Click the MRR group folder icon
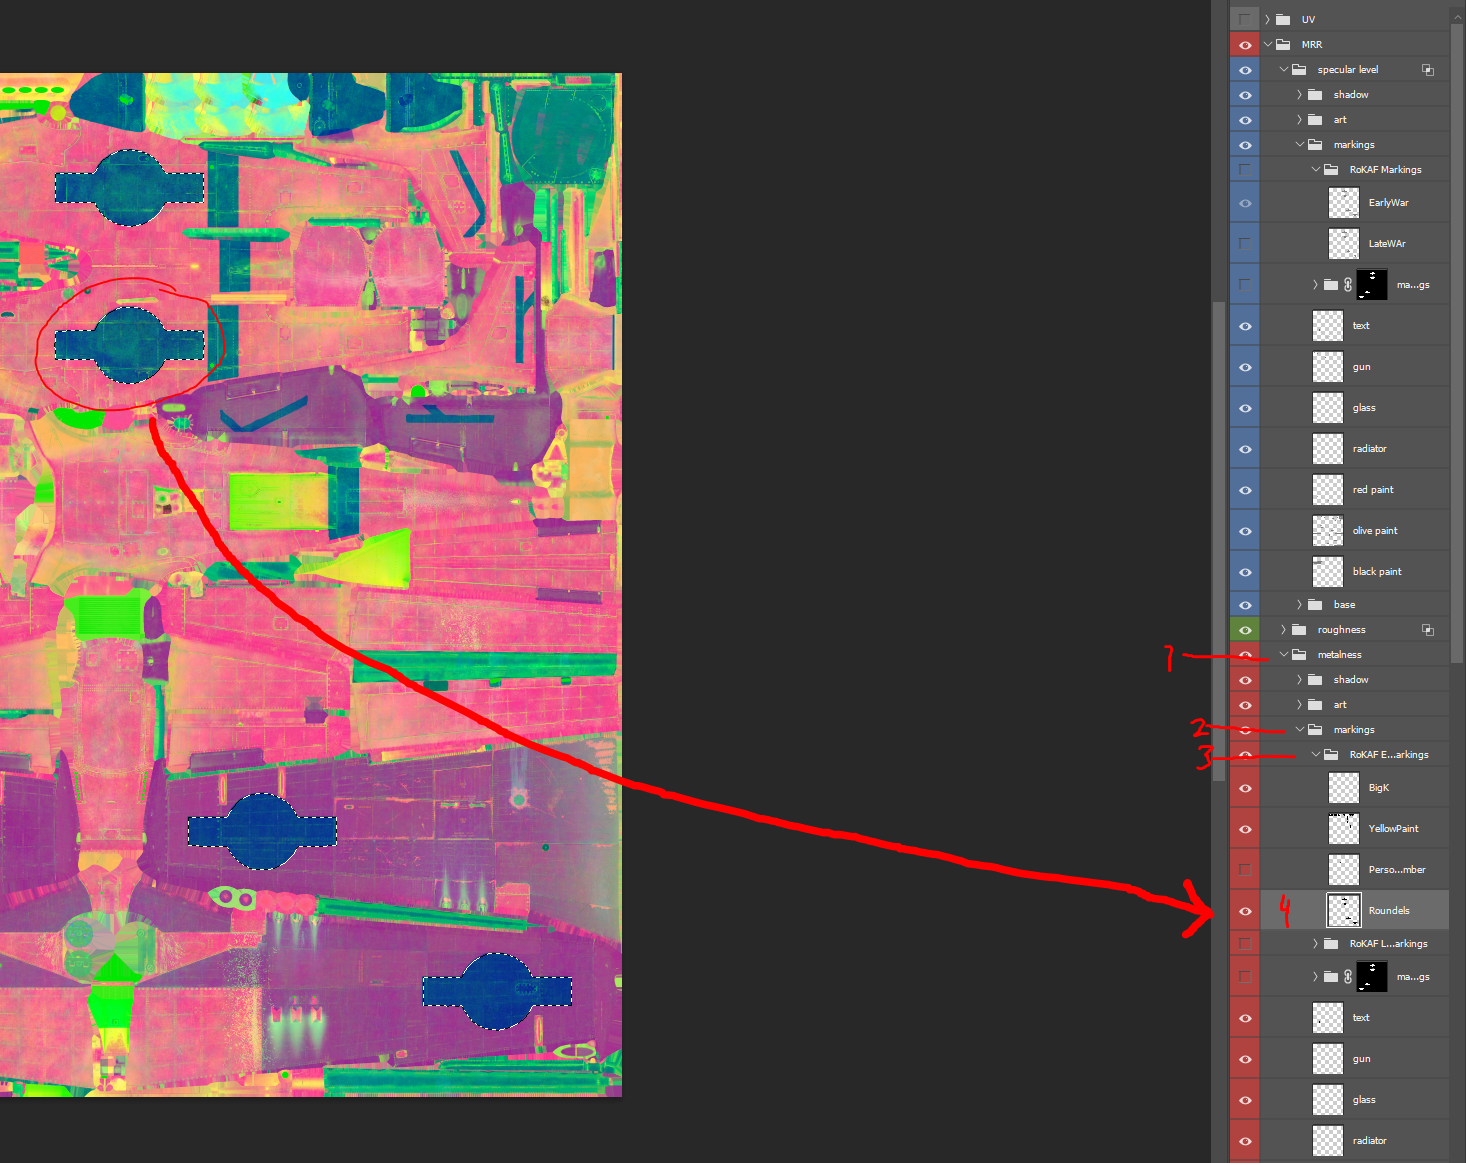Viewport: 1466px width, 1163px height. coord(1283,44)
